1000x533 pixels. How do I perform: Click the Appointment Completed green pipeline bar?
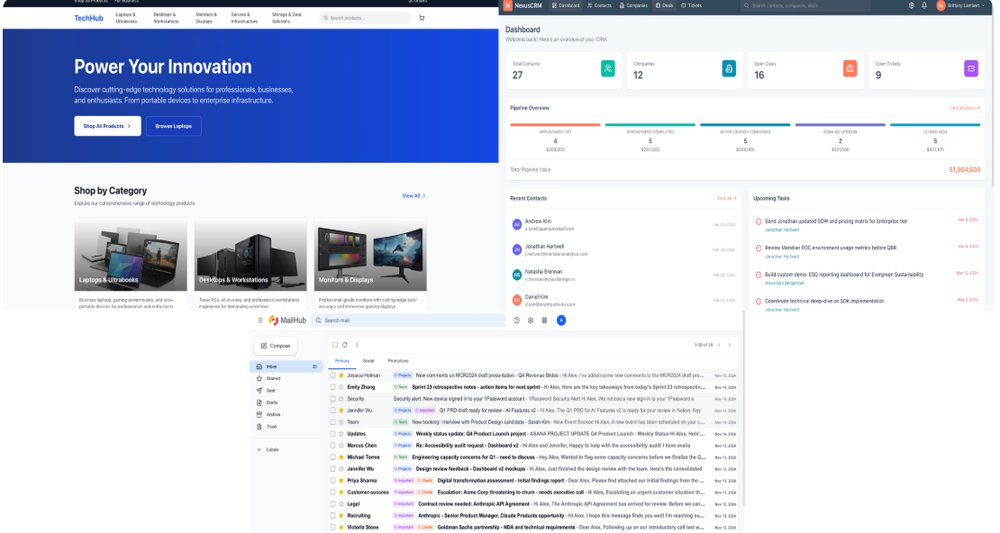click(x=650, y=125)
